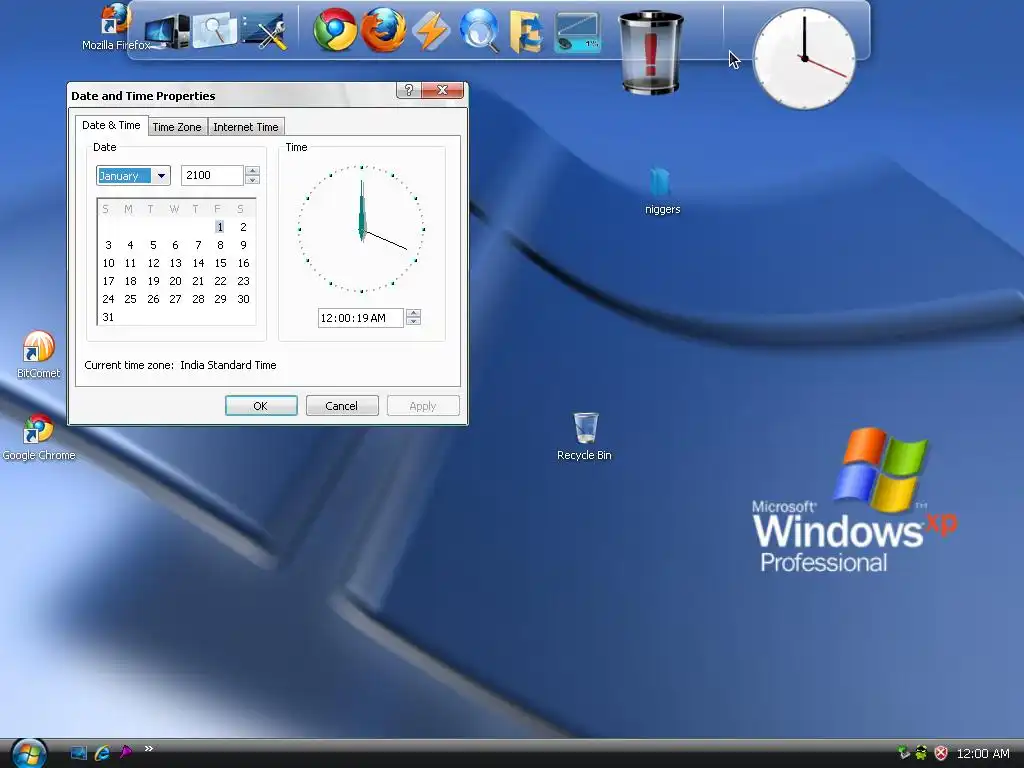Select day 1 in the calendar

[220, 227]
